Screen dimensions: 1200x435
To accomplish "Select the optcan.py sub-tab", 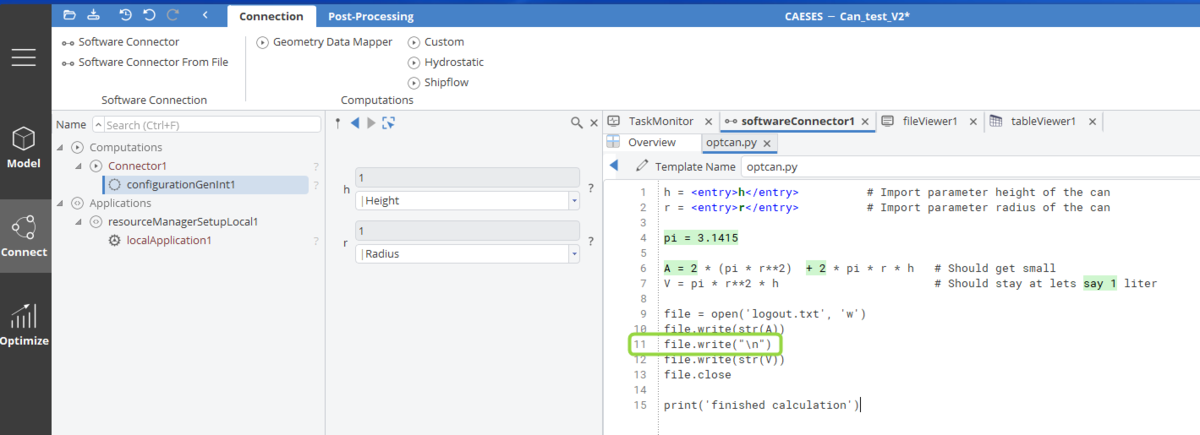I will [x=733, y=143].
